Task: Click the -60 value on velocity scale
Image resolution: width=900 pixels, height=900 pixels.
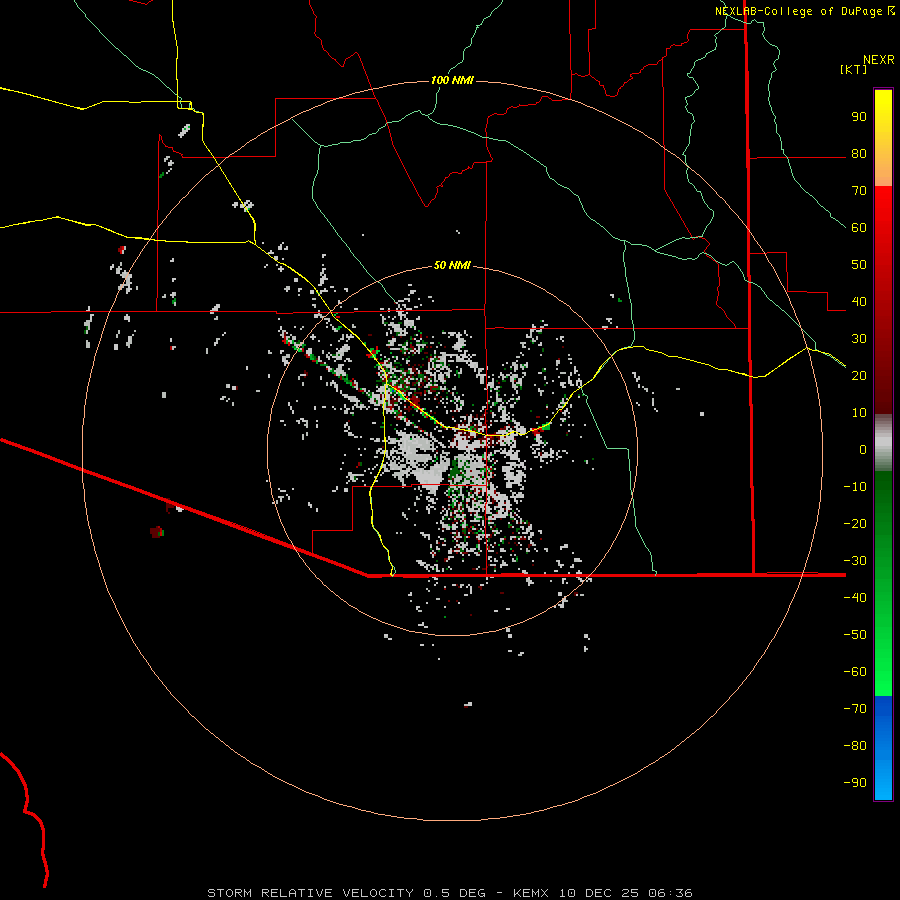Action: pyautogui.click(x=855, y=672)
